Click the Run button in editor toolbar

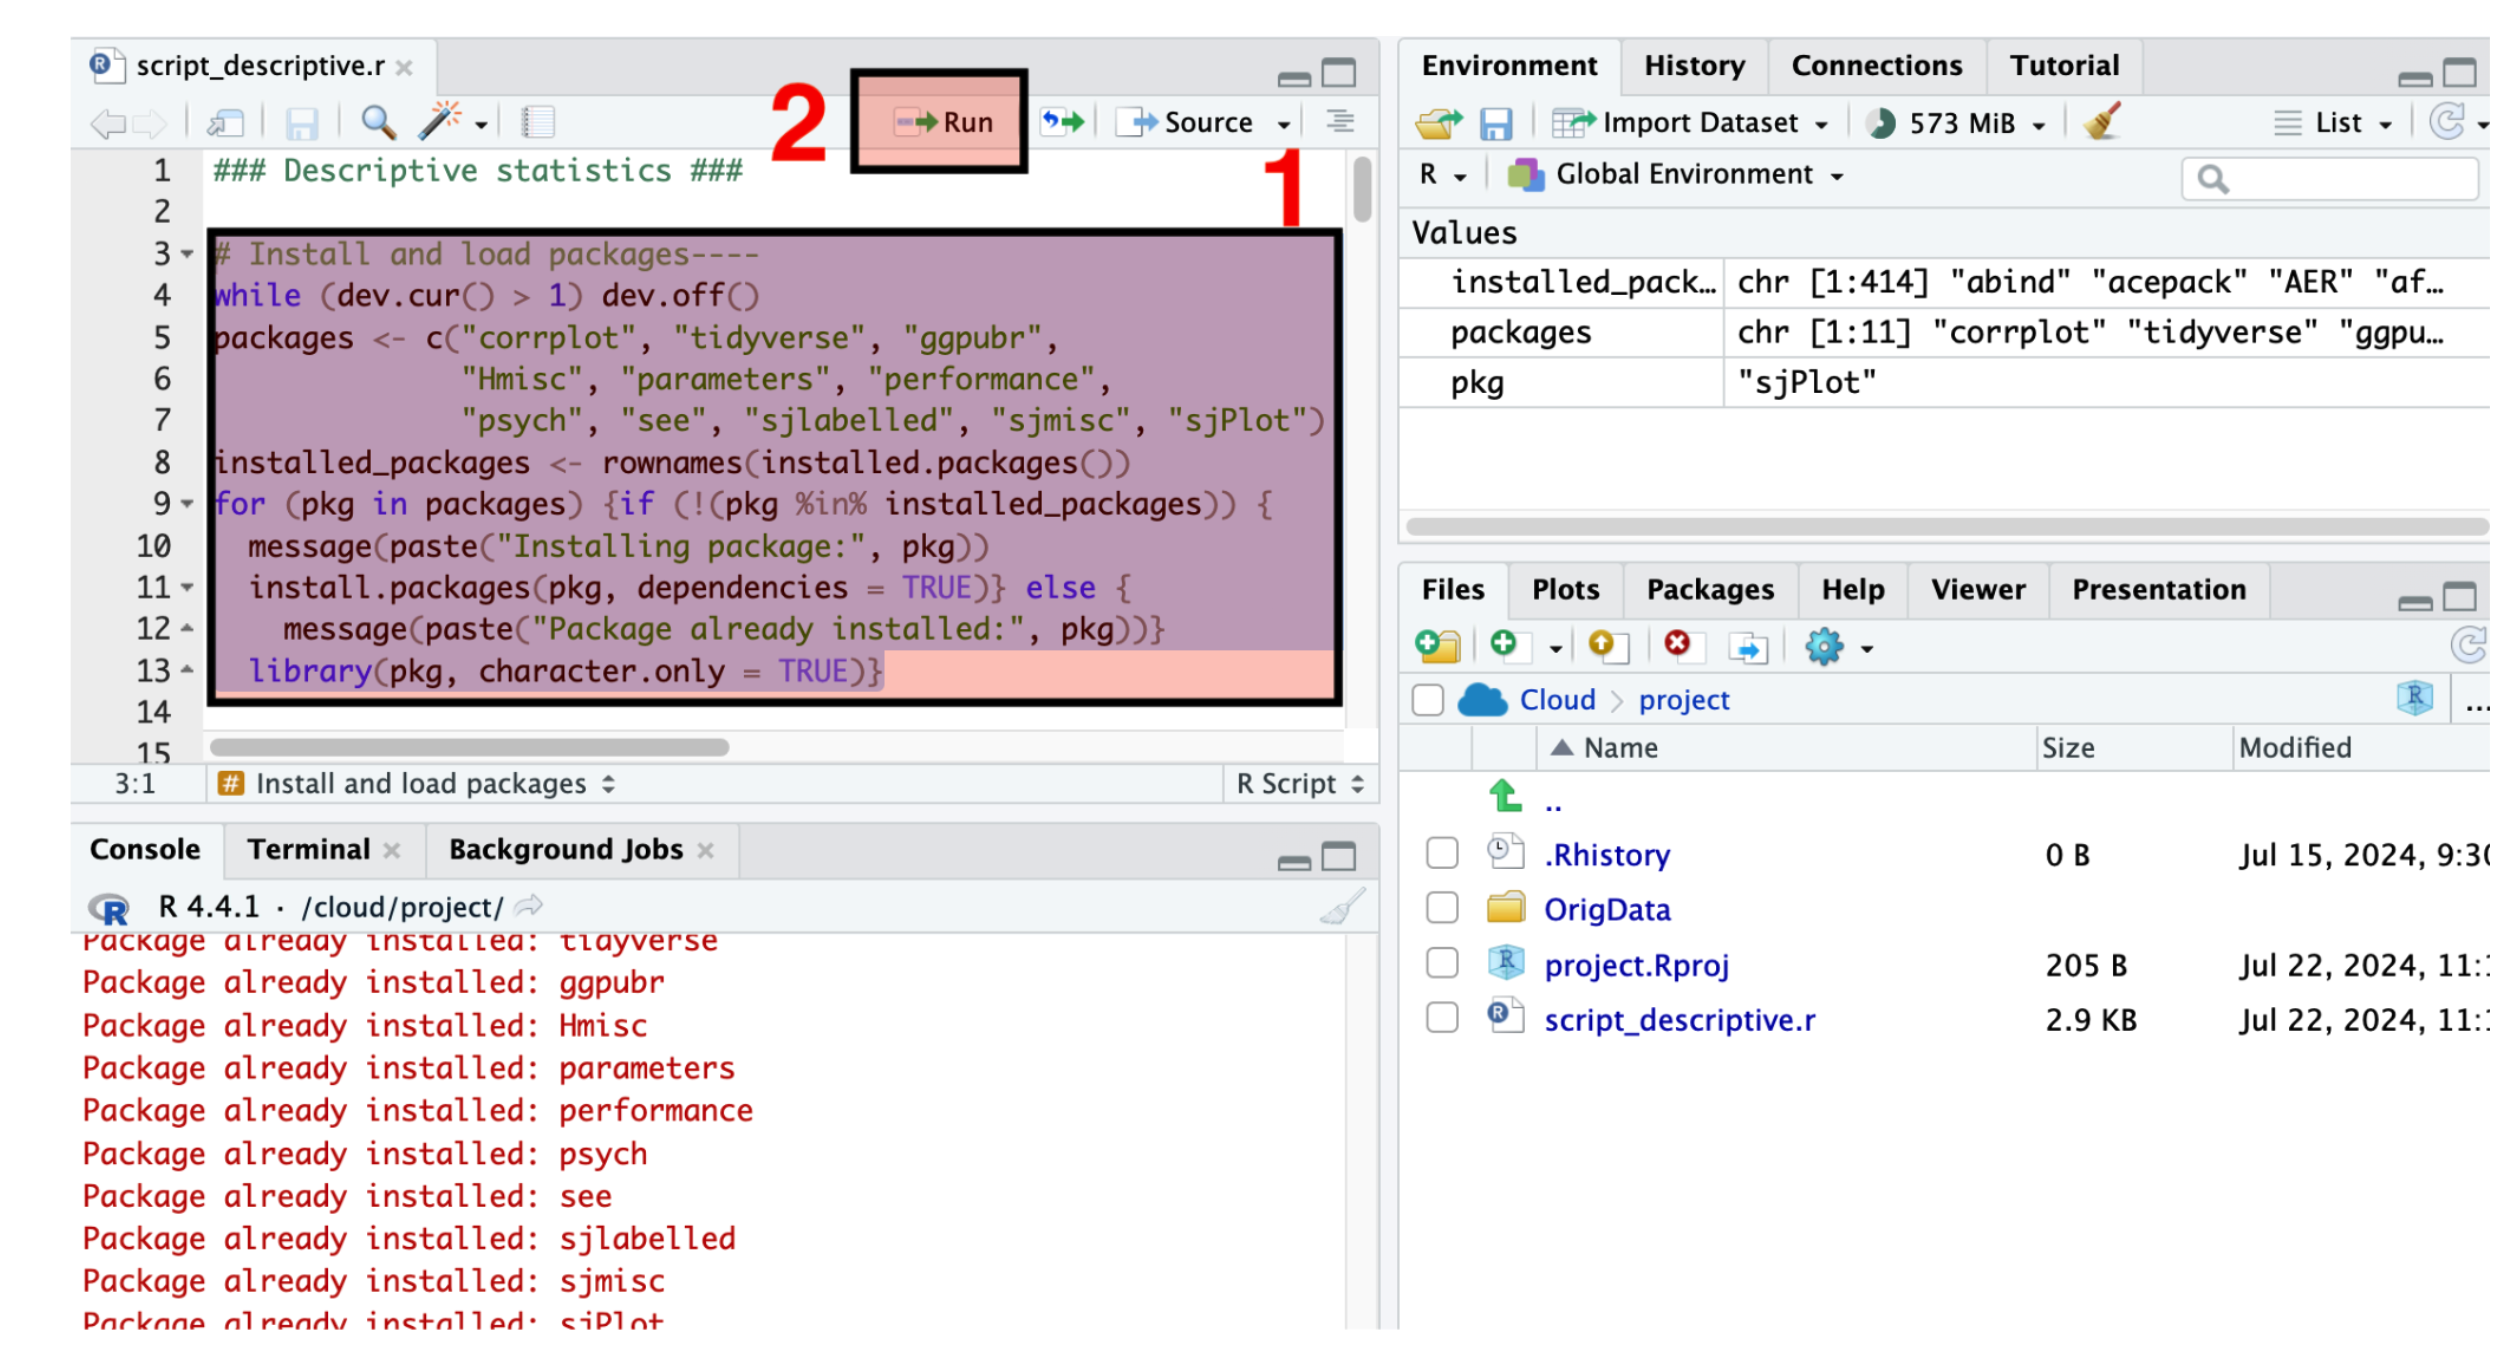[945, 122]
